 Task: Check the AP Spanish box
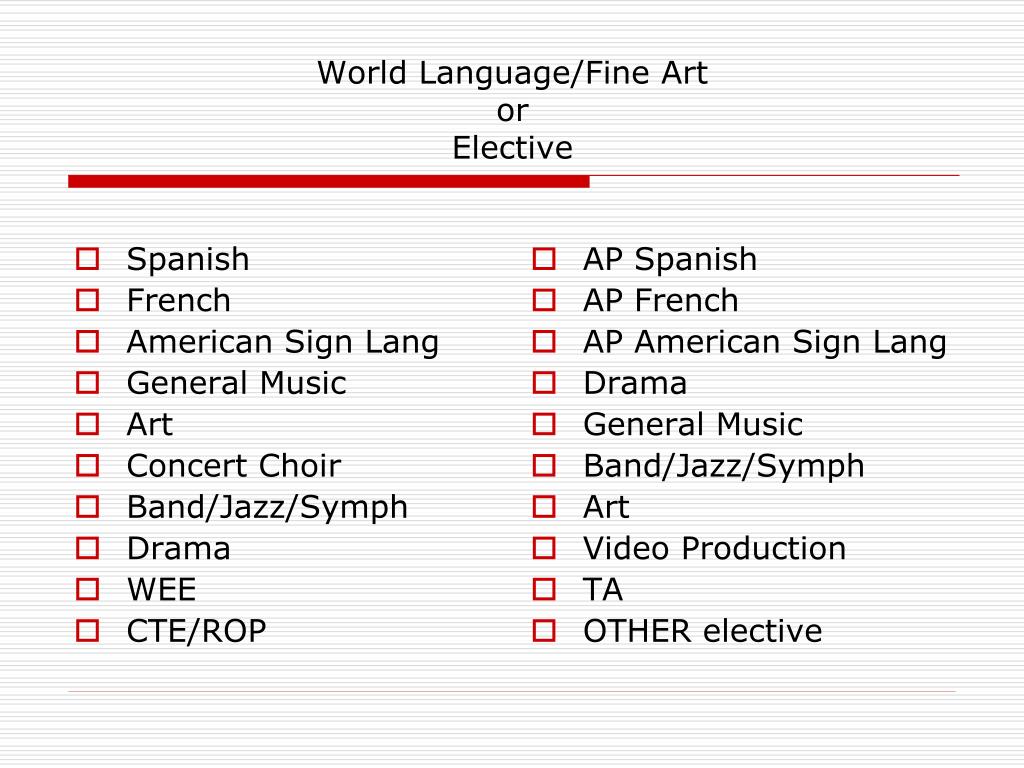(544, 259)
